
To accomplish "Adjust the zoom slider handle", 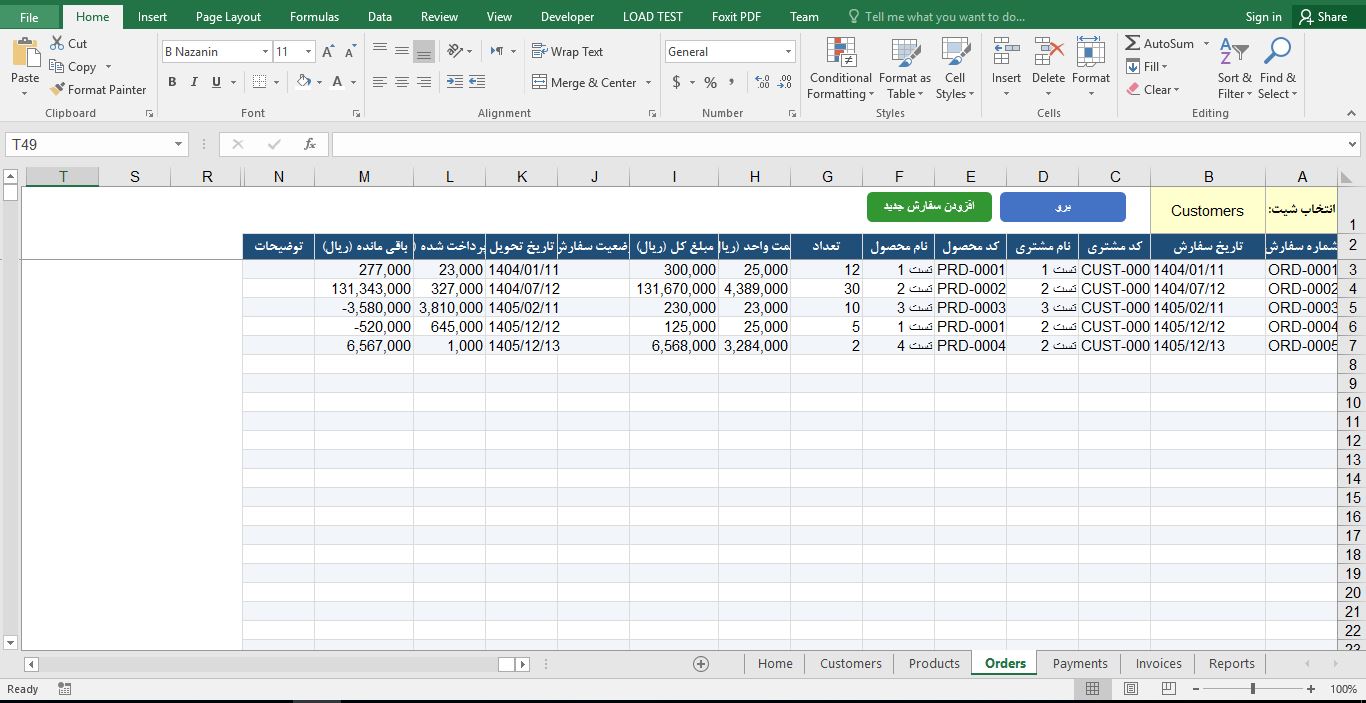I will click(1252, 689).
